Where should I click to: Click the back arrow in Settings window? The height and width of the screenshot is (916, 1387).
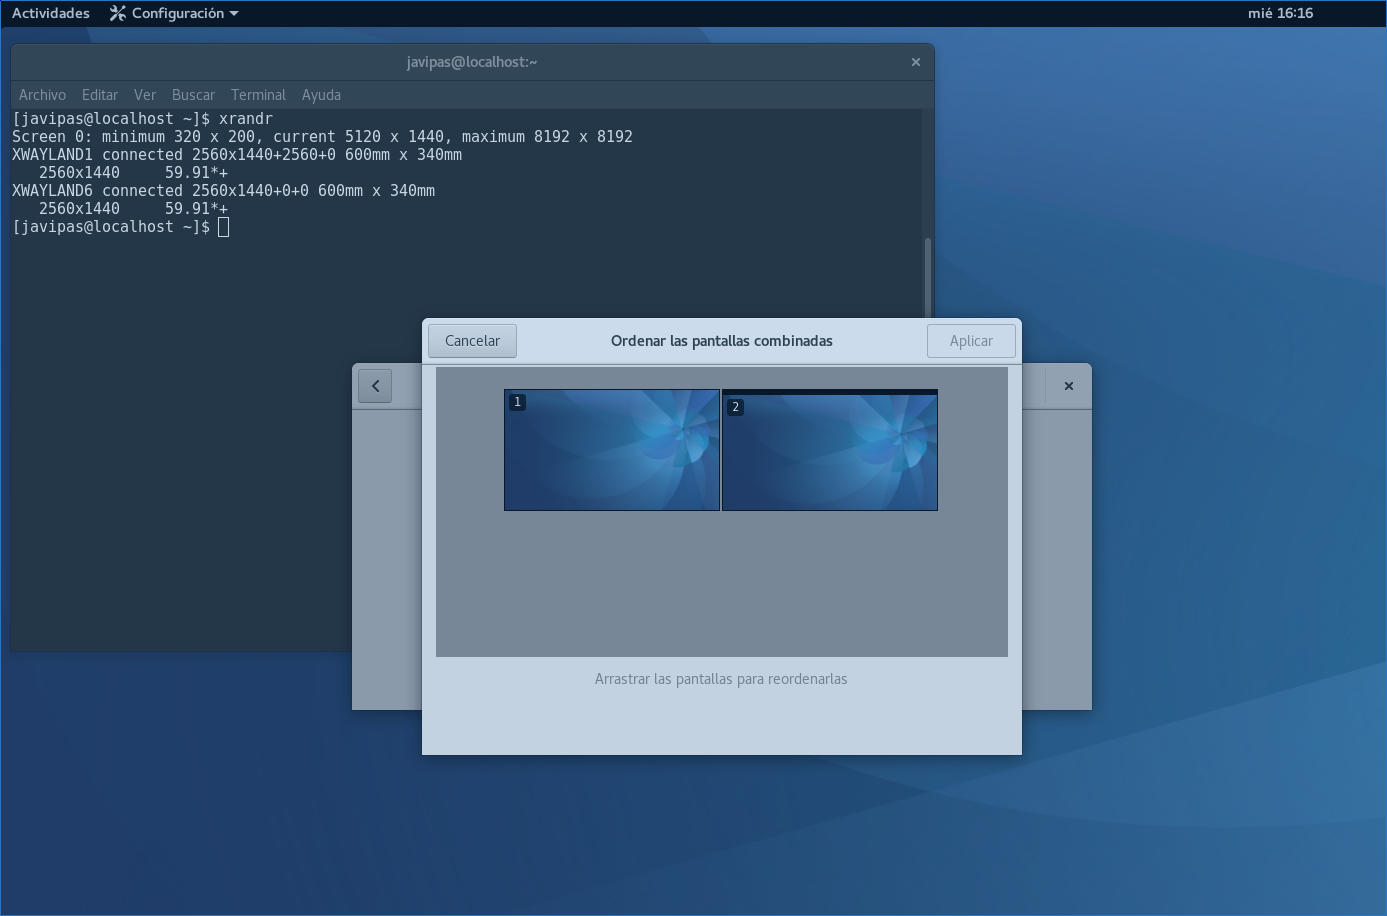tap(375, 386)
